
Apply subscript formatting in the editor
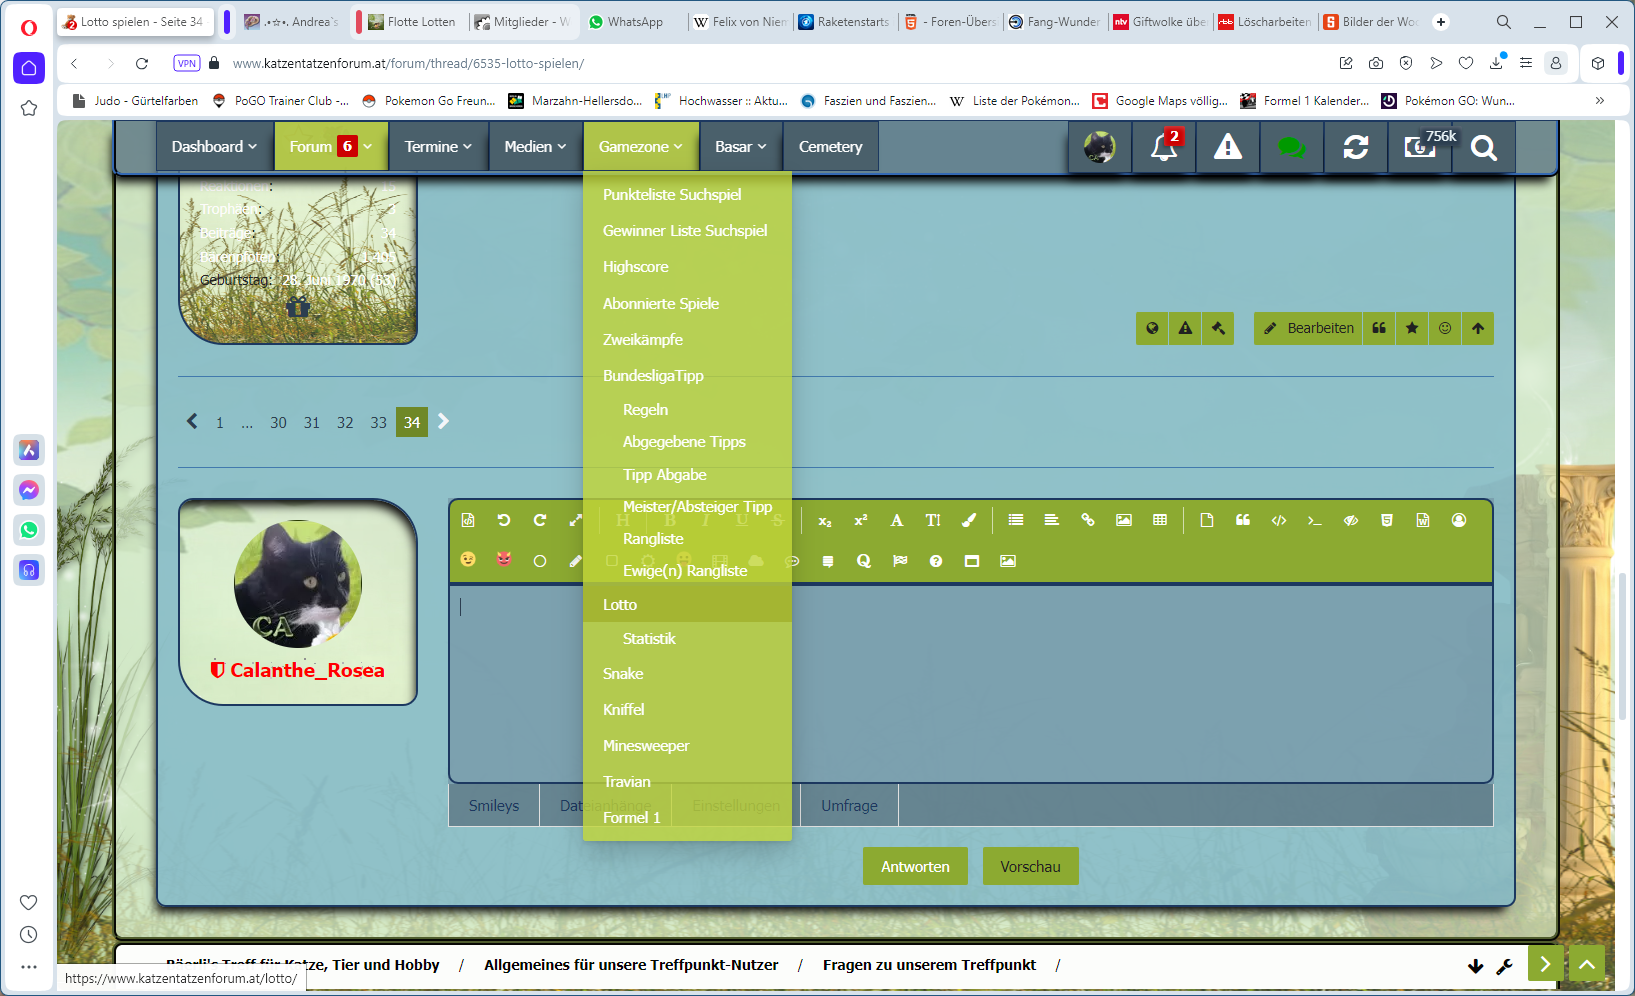825,520
